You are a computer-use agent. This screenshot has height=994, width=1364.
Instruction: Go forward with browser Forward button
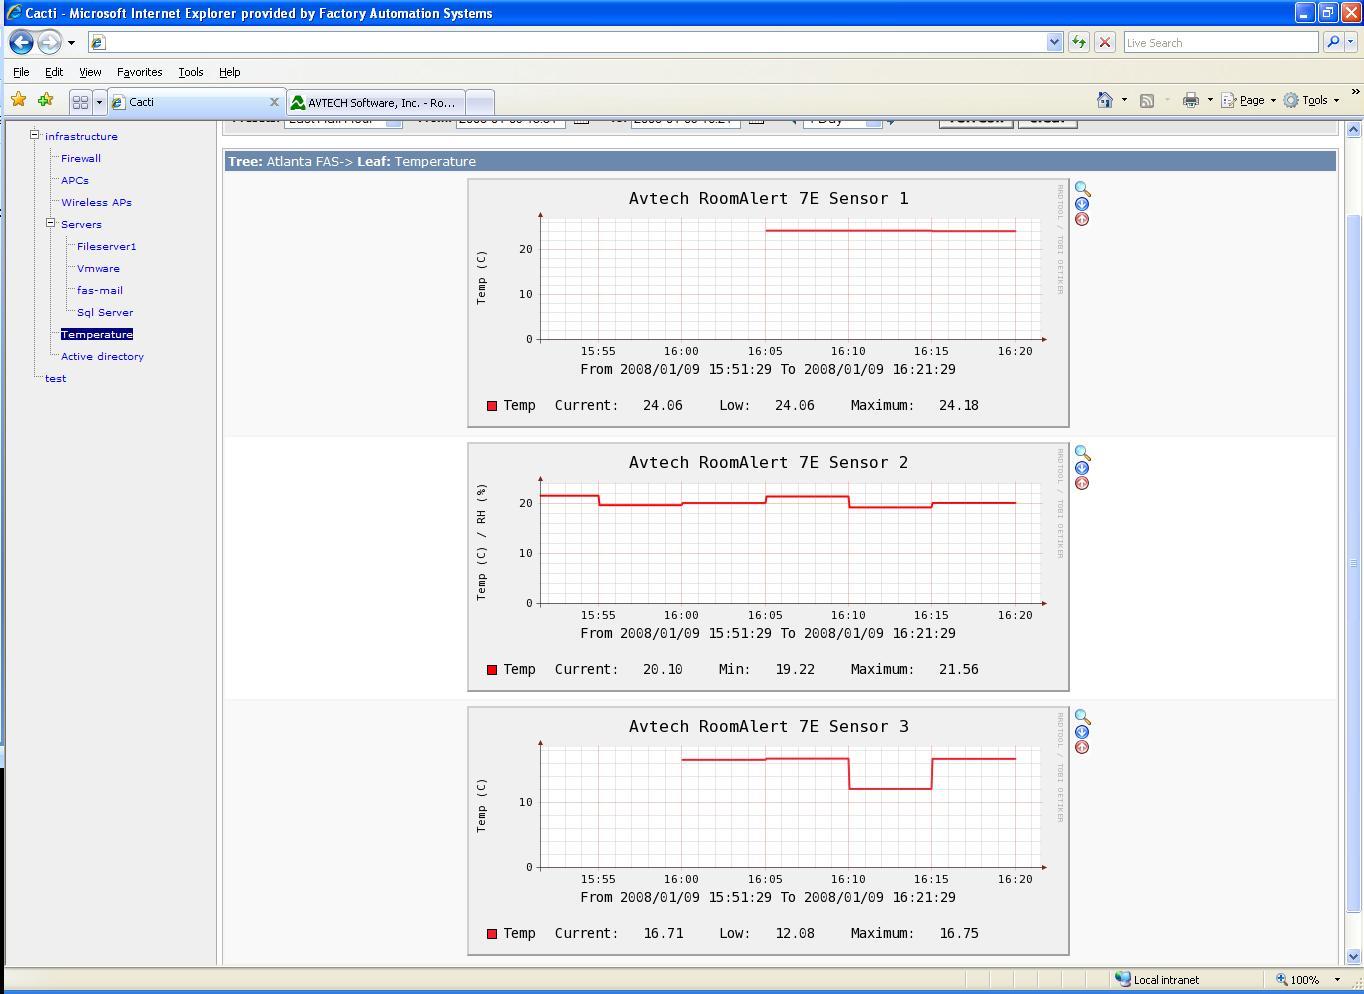[49, 42]
